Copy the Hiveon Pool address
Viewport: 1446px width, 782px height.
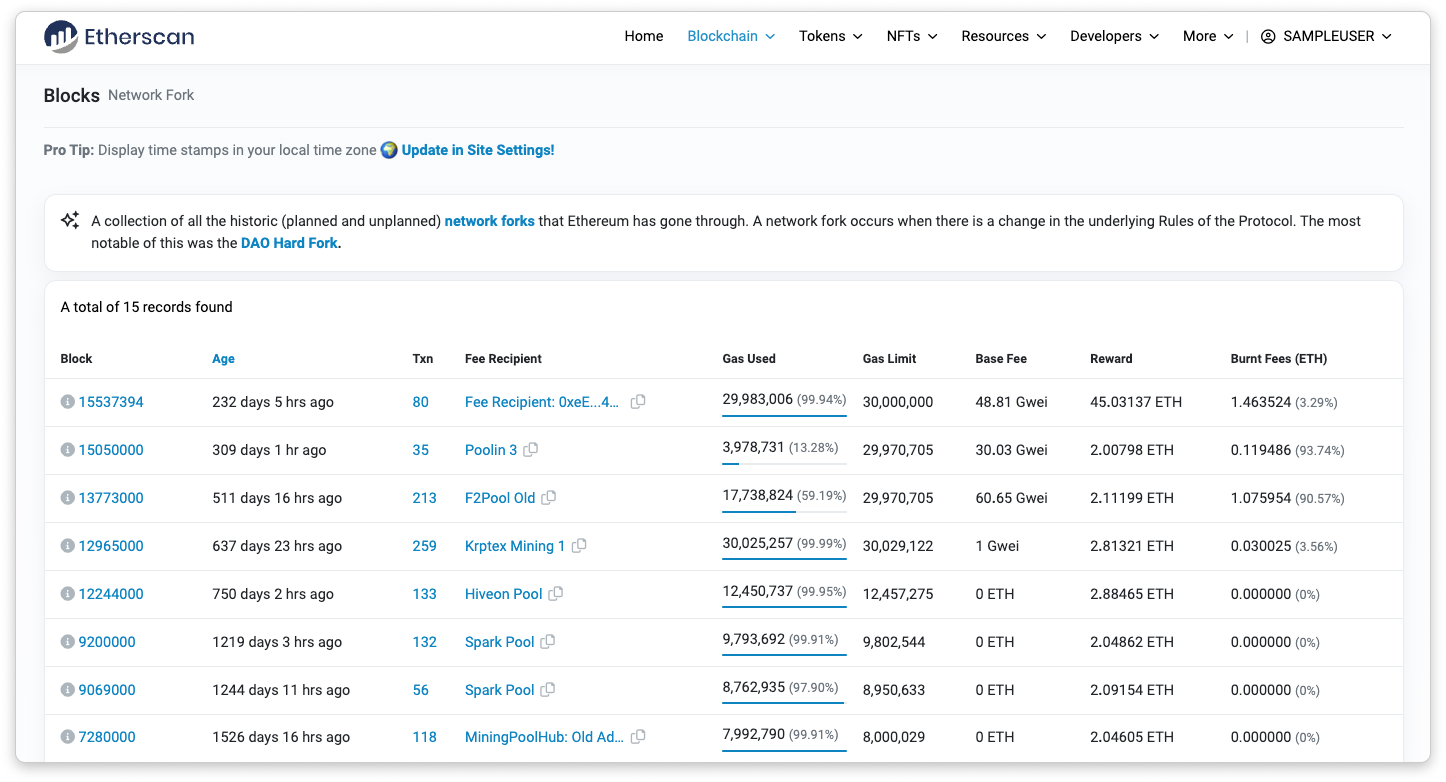click(x=556, y=594)
